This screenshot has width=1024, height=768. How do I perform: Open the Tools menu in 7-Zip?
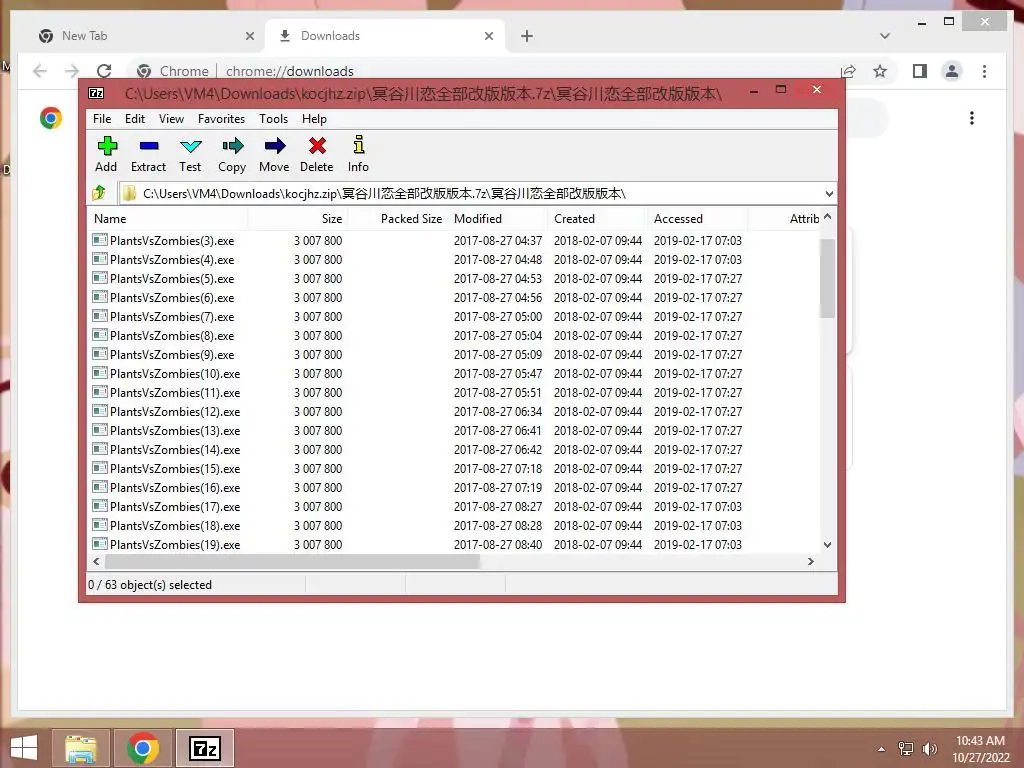point(273,119)
